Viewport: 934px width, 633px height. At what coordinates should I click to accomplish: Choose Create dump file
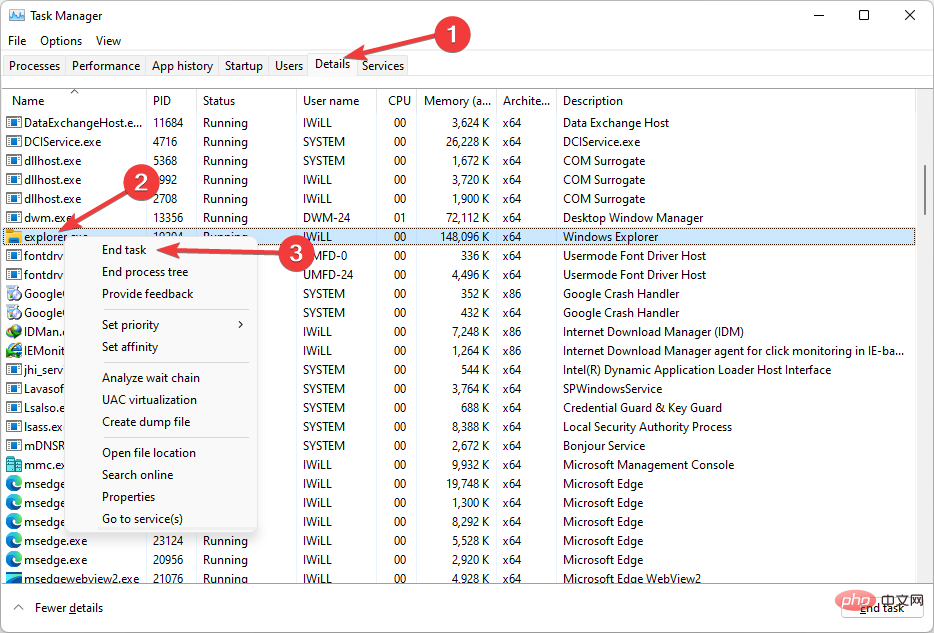146,422
